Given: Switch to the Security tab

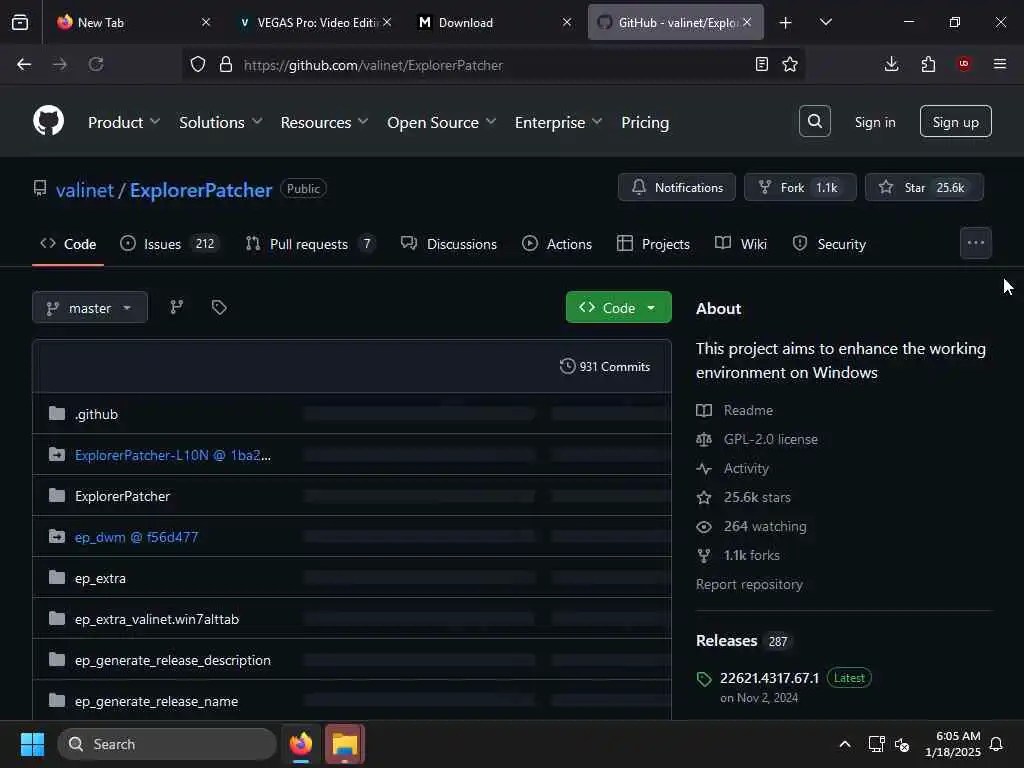Looking at the screenshot, I should 829,244.
